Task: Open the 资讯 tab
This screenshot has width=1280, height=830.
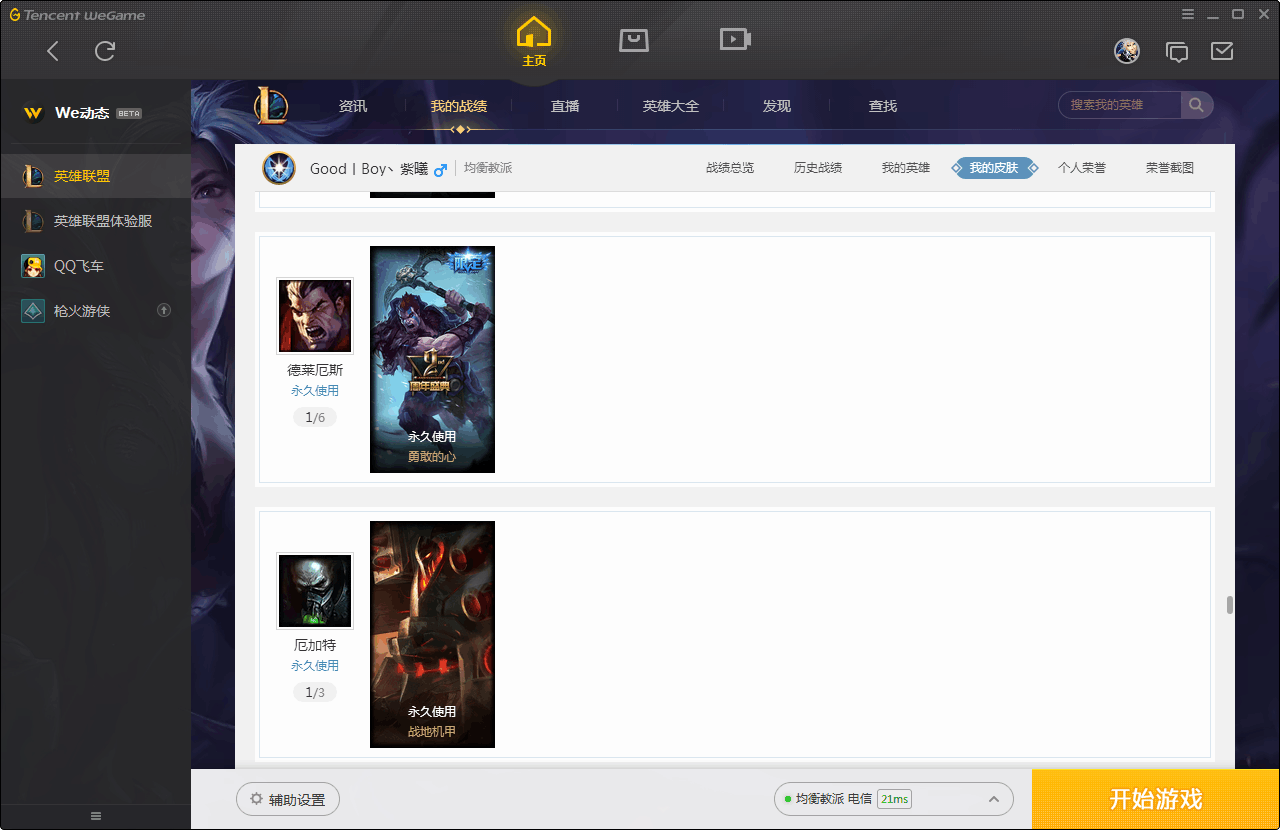Action: click(353, 106)
